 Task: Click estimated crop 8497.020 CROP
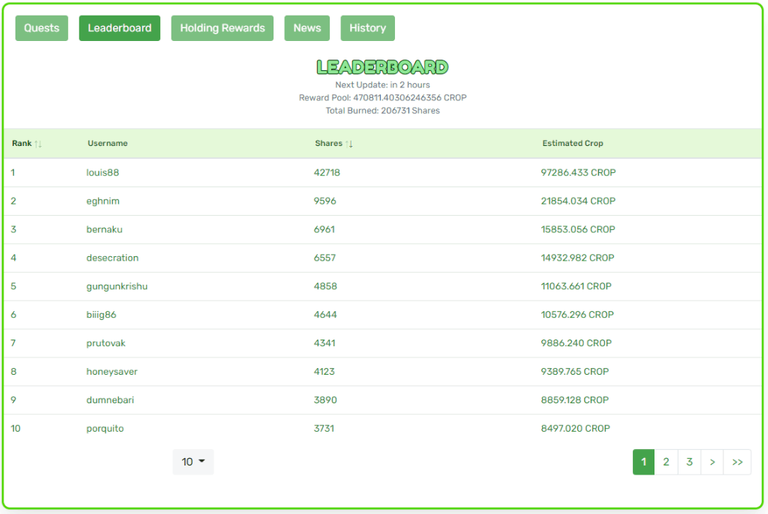coord(576,428)
